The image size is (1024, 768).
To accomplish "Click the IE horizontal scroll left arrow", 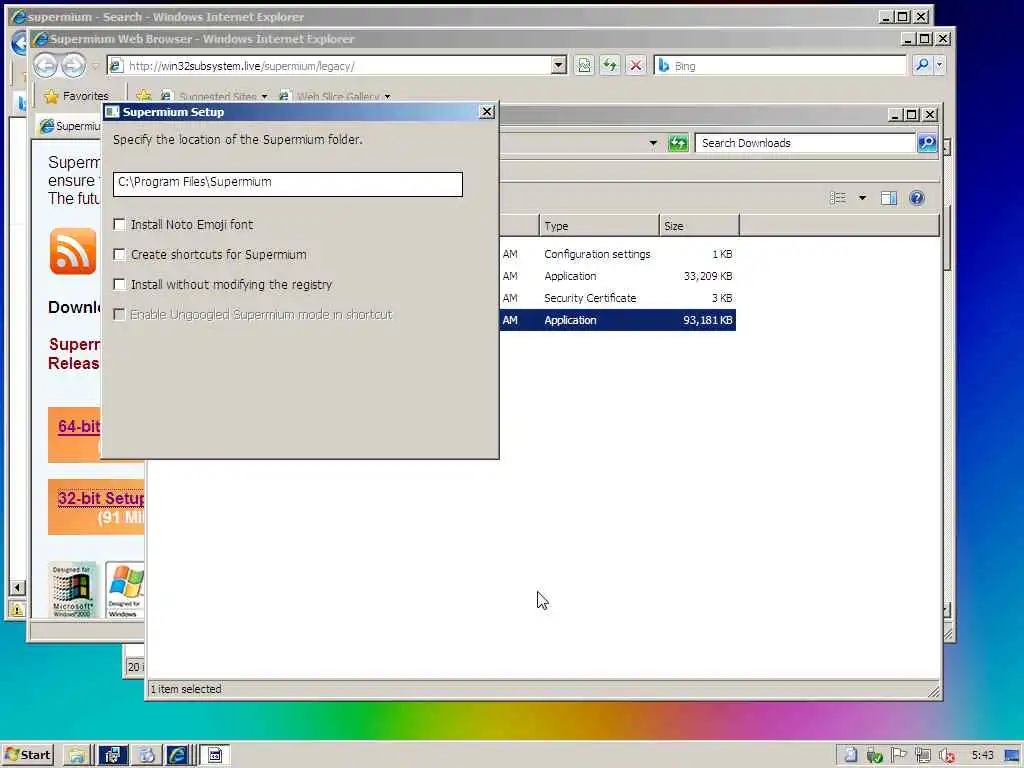I will pos(18,588).
